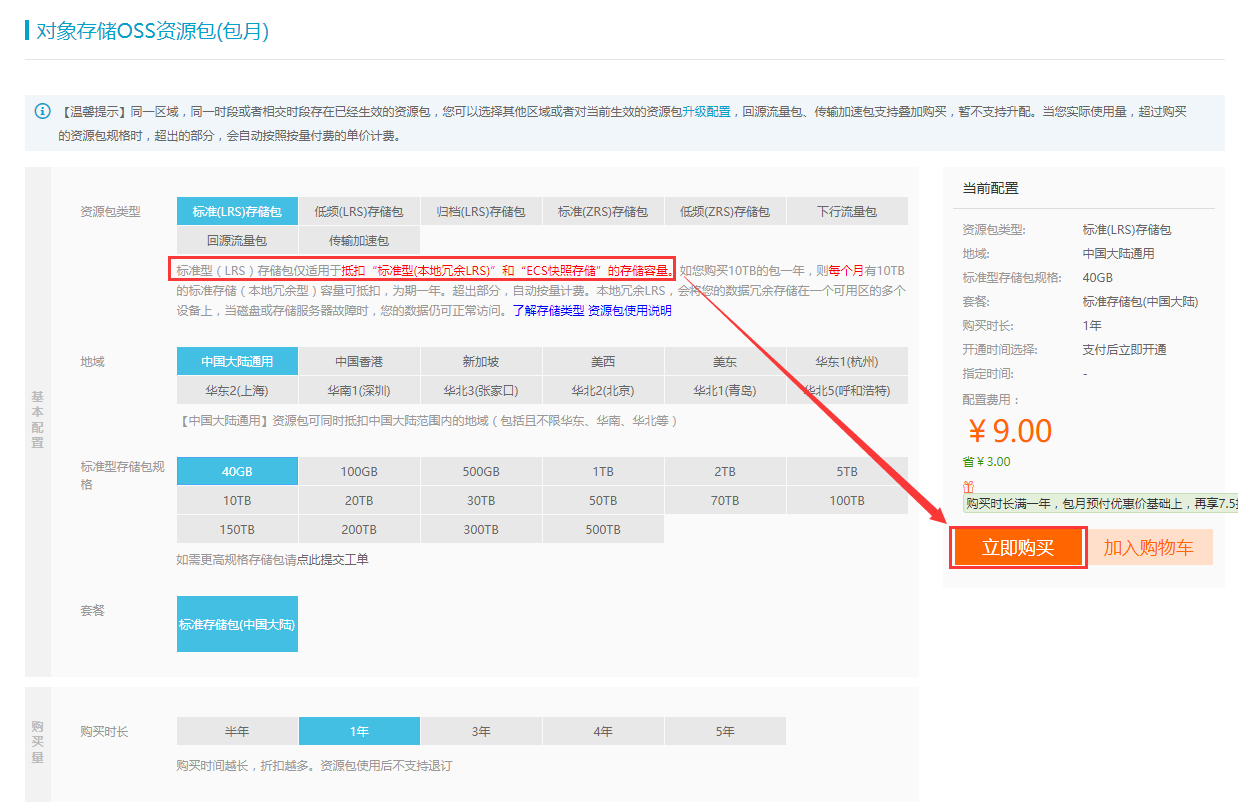Click 立即购买 buy now button
Screen dimensions: 1238x806
pos(1018,548)
